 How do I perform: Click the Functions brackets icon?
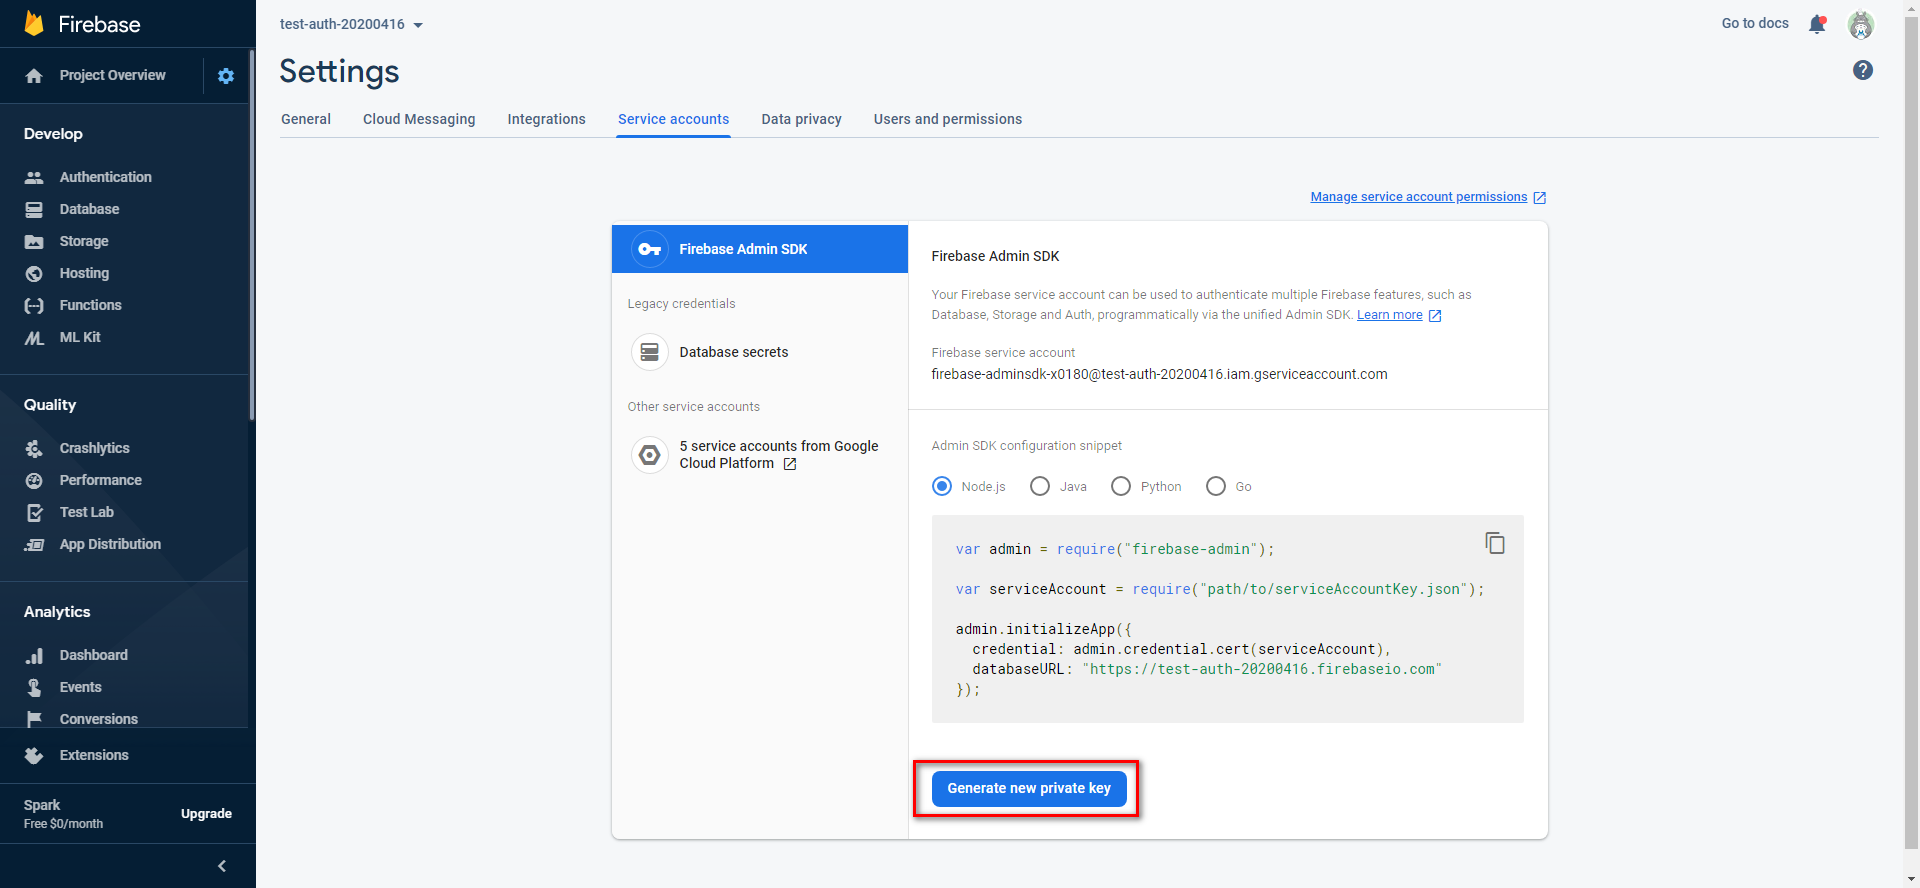34,305
